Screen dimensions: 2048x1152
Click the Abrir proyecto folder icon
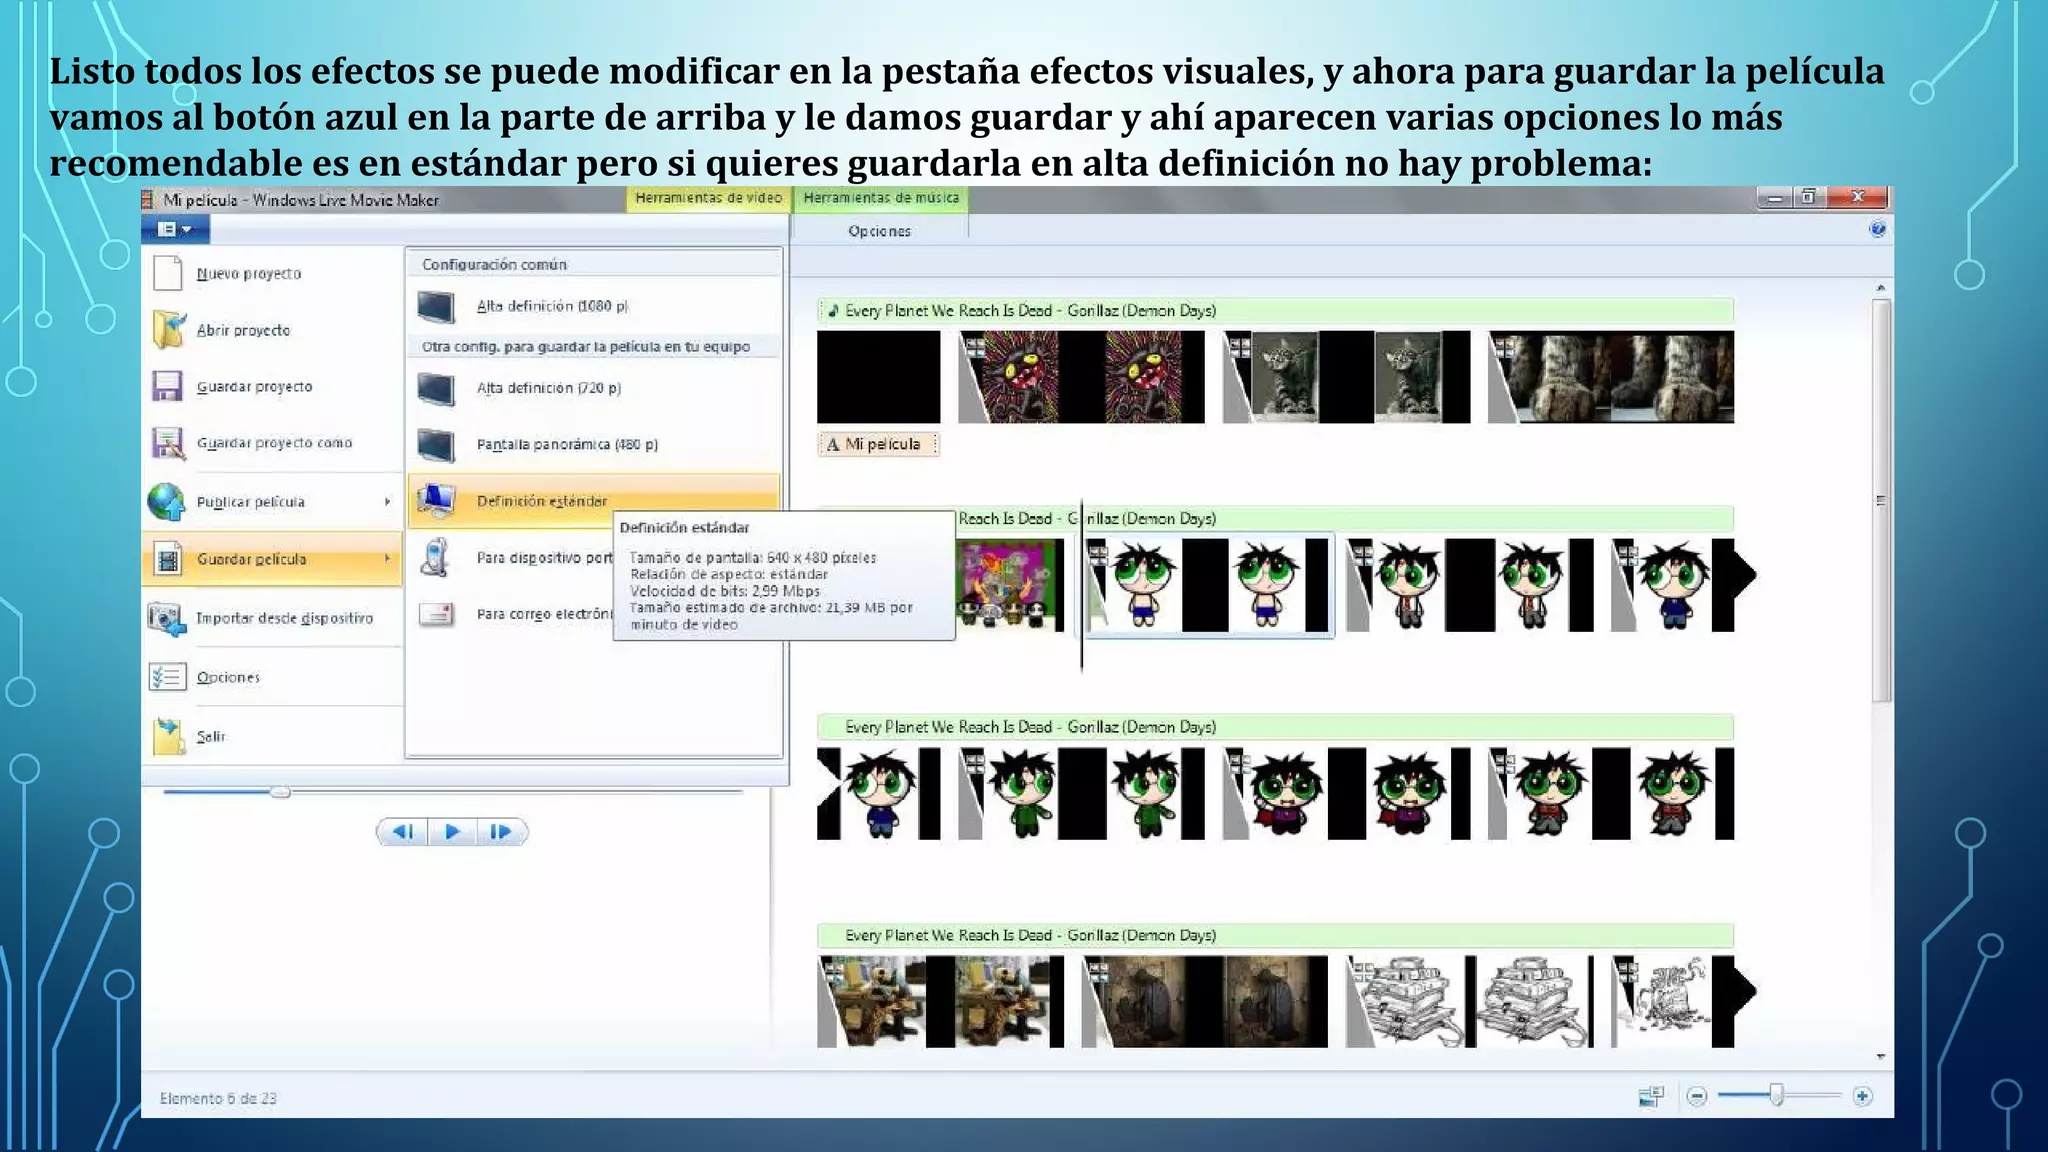(168, 329)
